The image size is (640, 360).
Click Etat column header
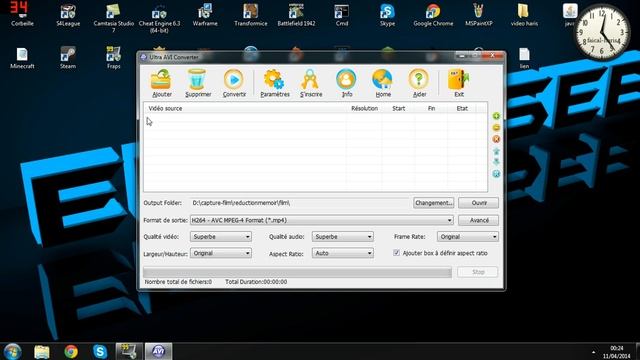pyautogui.click(x=462, y=109)
